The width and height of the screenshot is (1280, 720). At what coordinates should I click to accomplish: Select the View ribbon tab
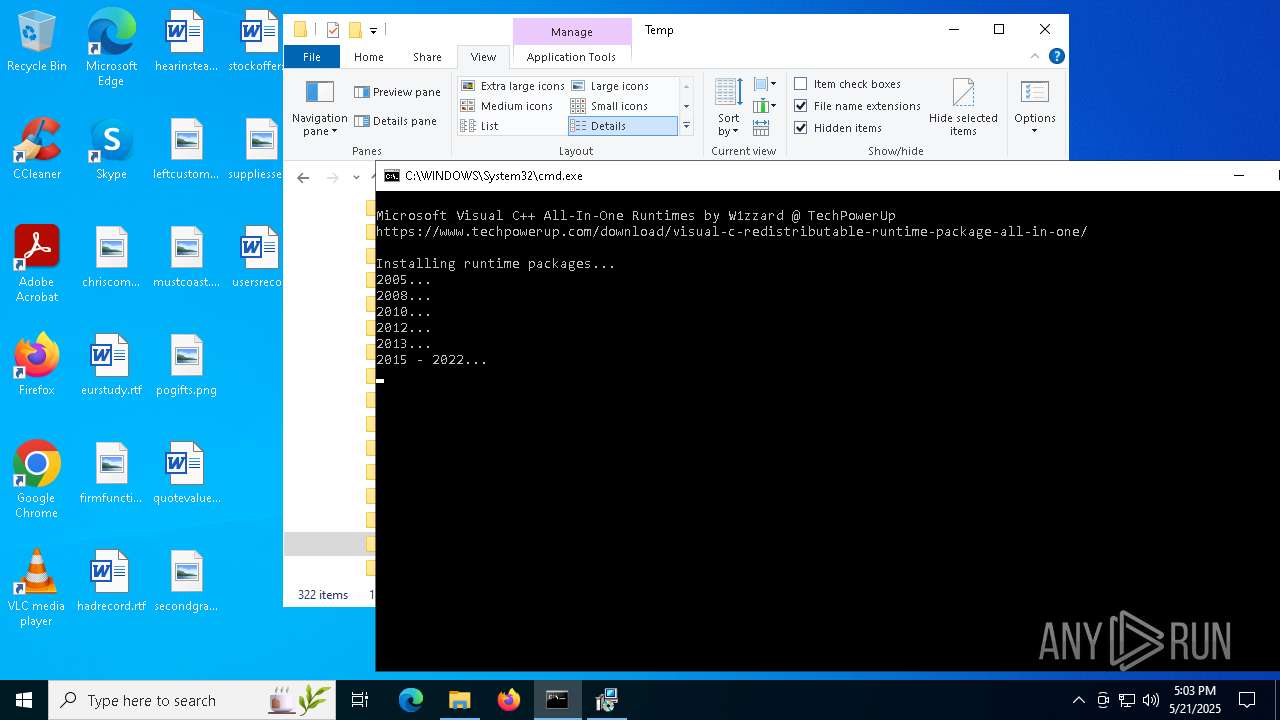[483, 57]
